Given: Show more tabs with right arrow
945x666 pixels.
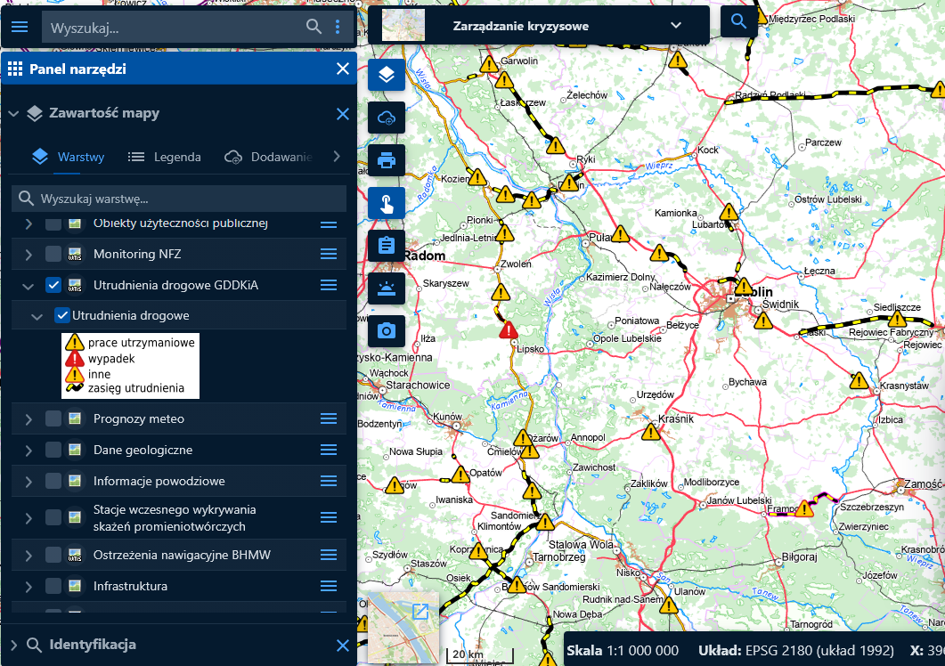Looking at the screenshot, I should 336,157.
